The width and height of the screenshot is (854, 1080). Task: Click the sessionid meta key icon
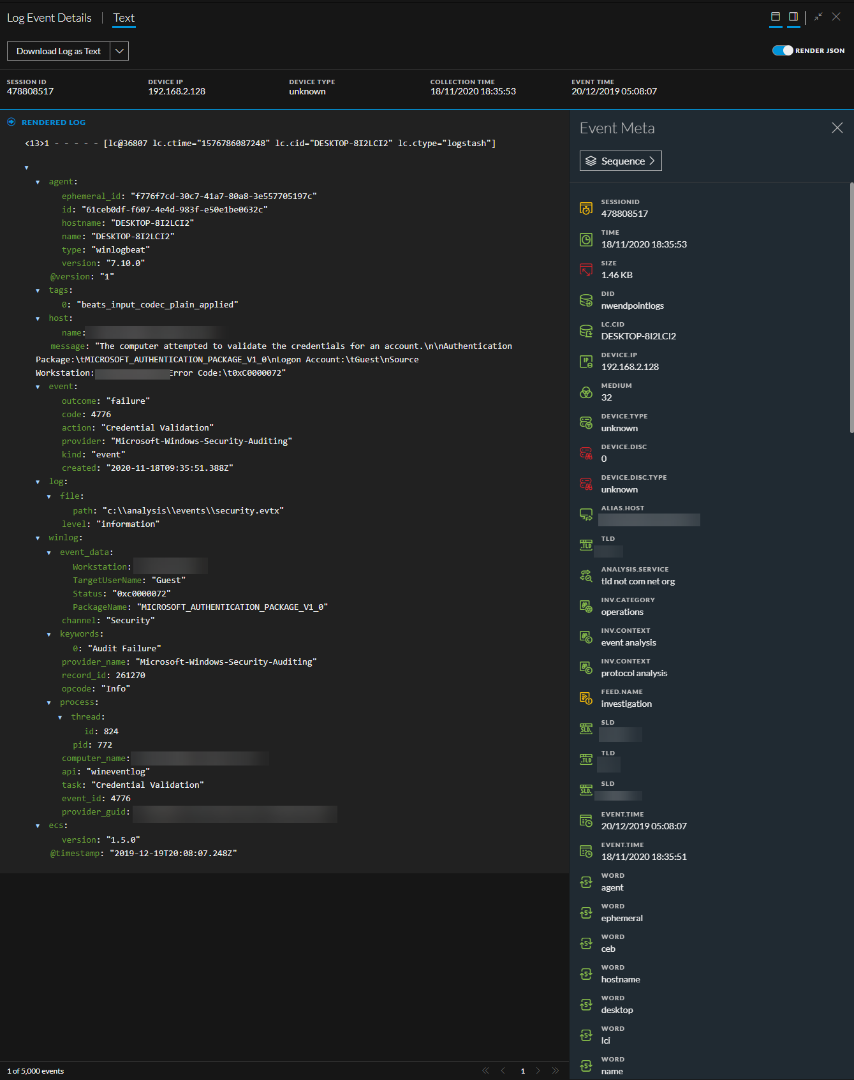(x=586, y=208)
